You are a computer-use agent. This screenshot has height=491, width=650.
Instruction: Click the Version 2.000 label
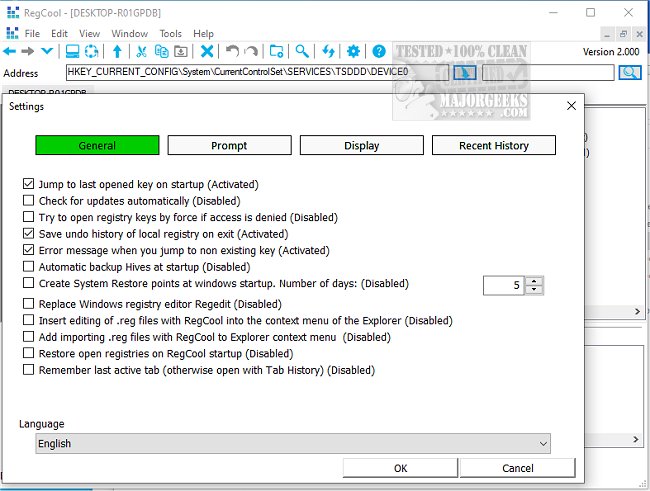pos(611,52)
